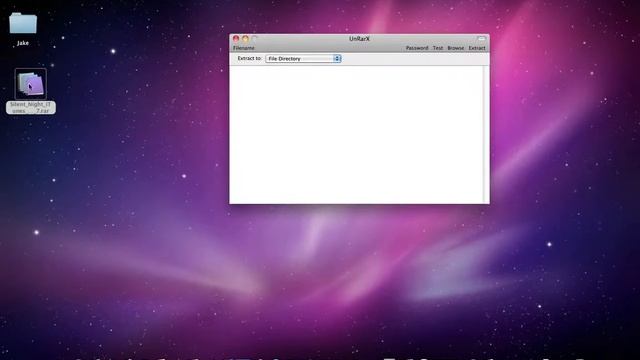The width and height of the screenshot is (640, 360).
Task: Click the Jake folder name label
Action: click(x=23, y=43)
